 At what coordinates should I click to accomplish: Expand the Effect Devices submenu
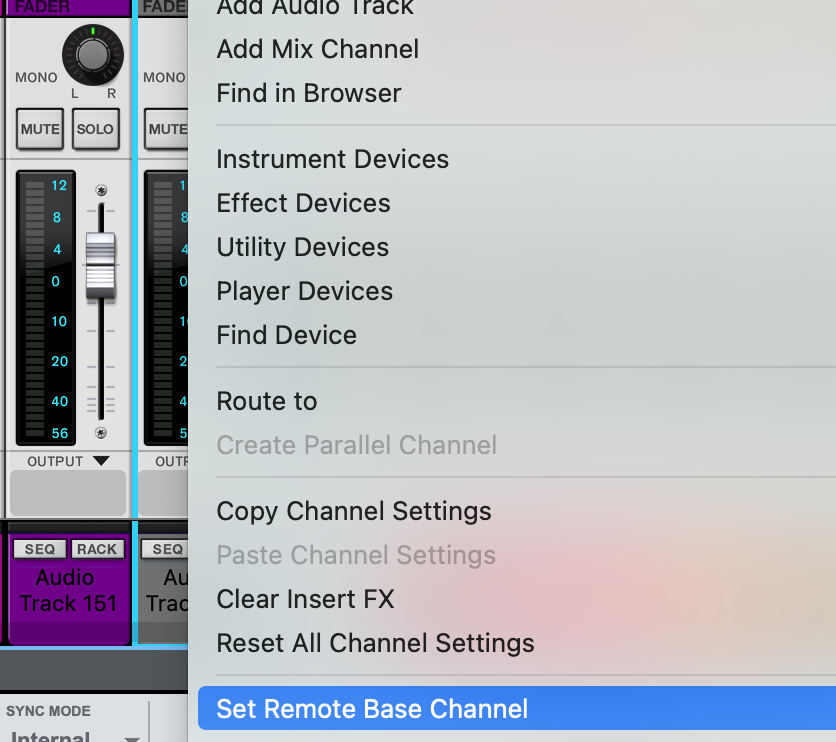click(x=303, y=203)
